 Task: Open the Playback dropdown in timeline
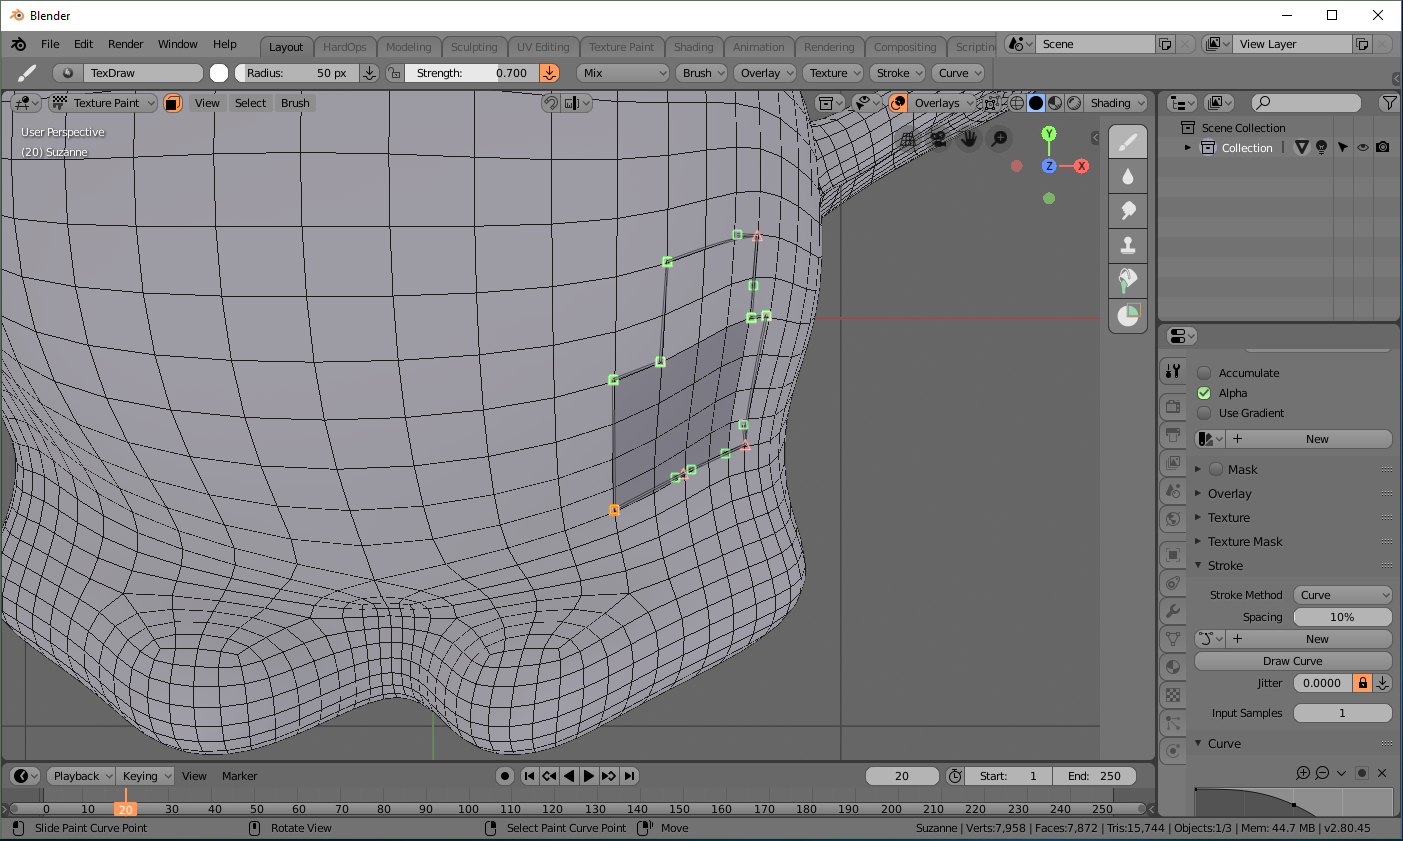[x=81, y=776]
